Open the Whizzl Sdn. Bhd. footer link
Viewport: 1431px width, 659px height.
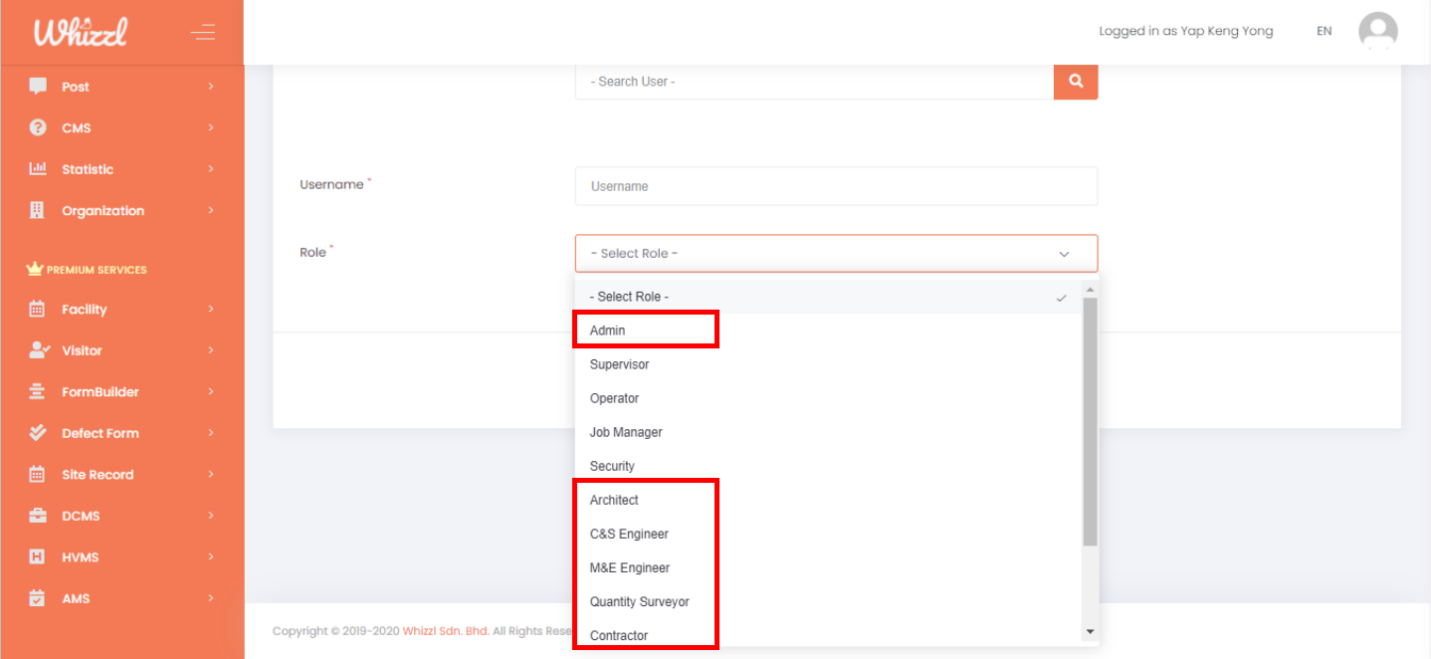445,631
